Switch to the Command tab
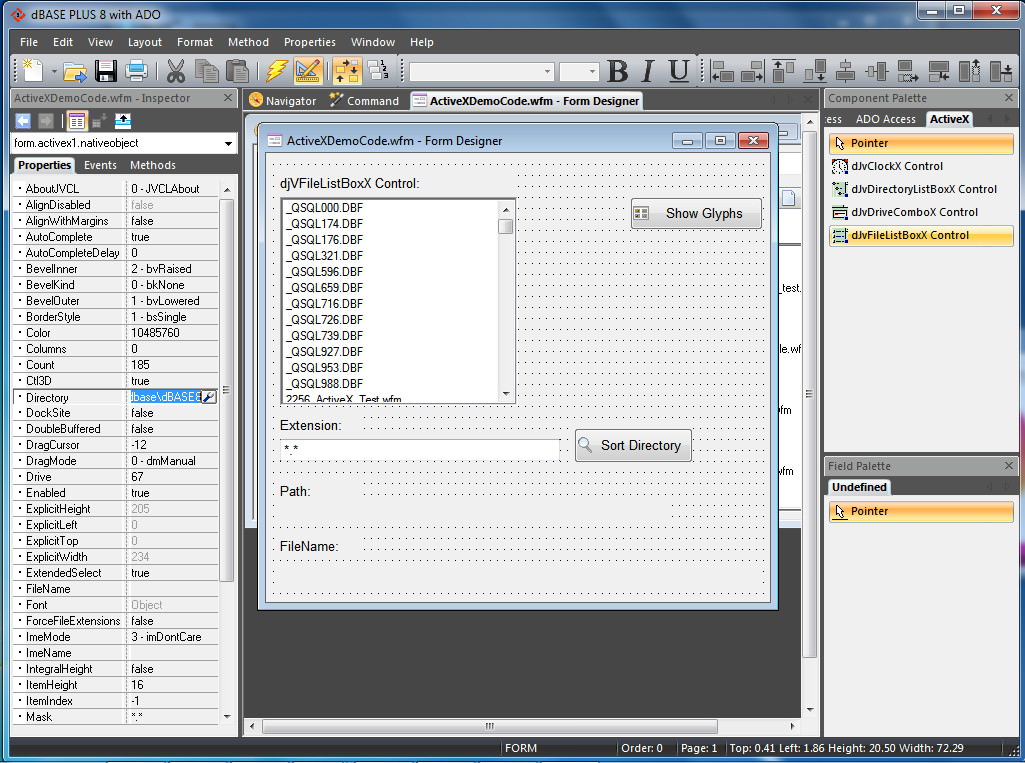The image size is (1025, 763). tap(364, 101)
